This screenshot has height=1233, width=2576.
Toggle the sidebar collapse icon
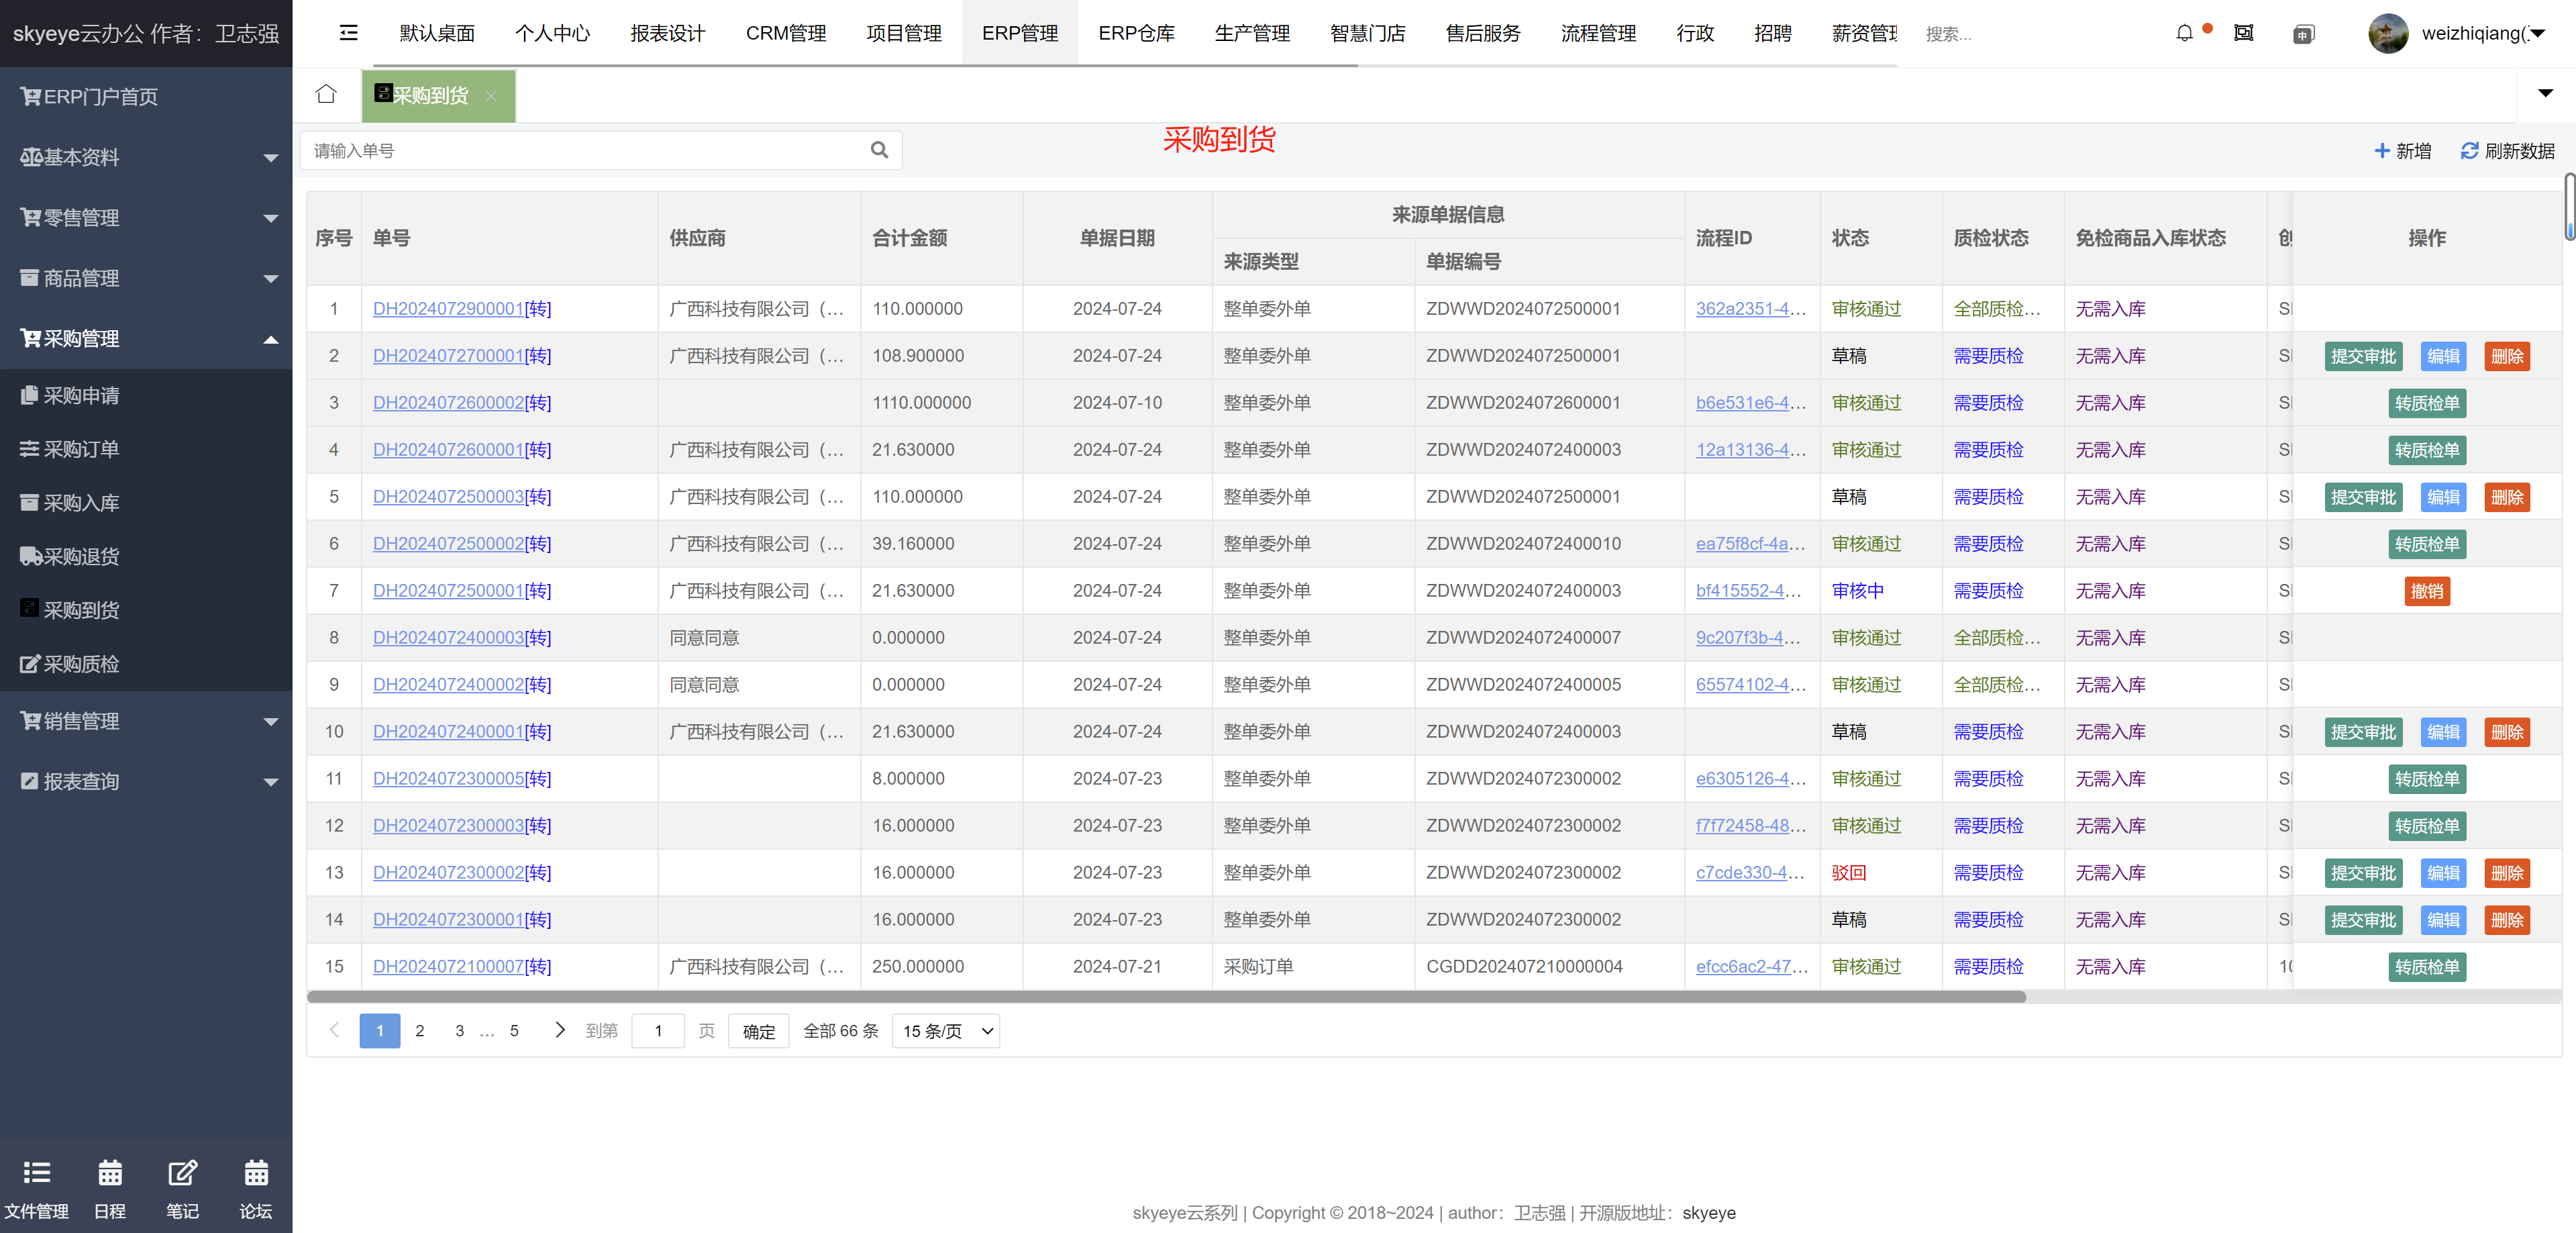tap(348, 33)
